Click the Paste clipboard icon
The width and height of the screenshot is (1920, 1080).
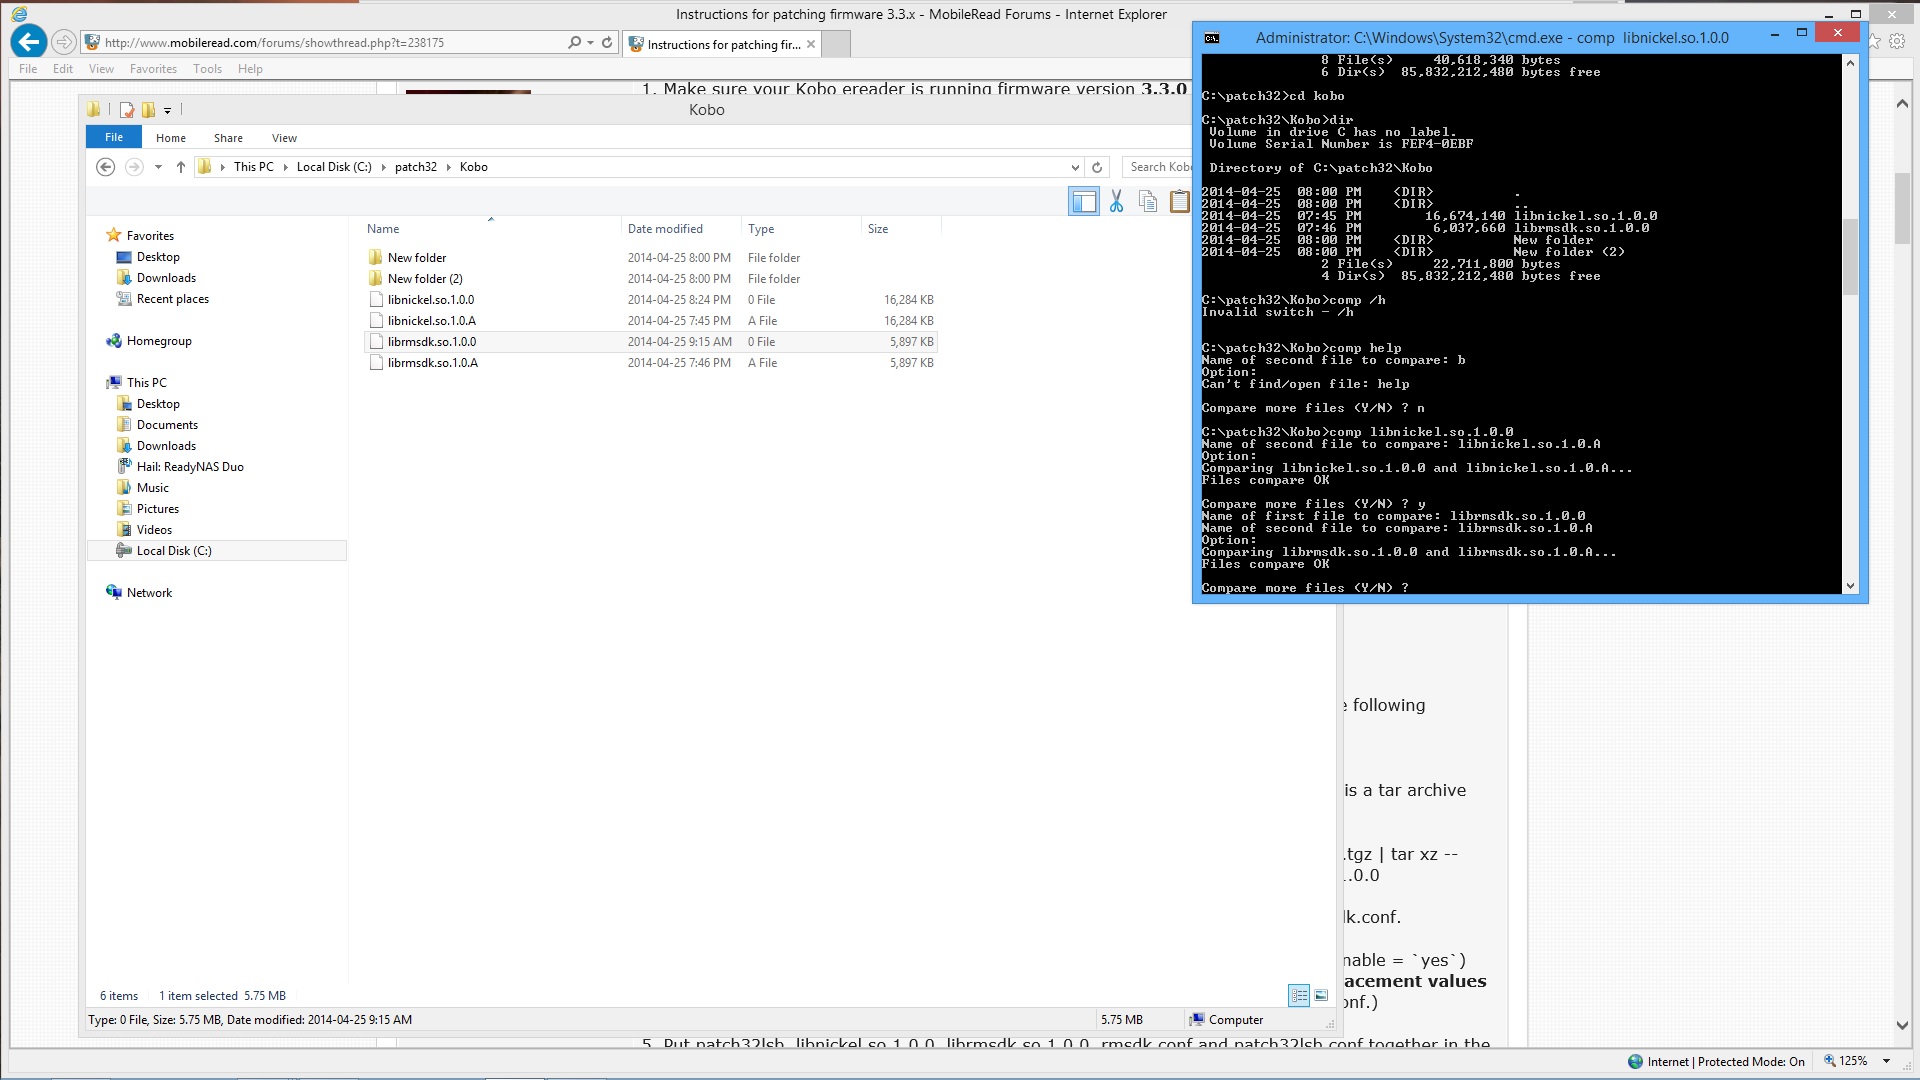1179,202
